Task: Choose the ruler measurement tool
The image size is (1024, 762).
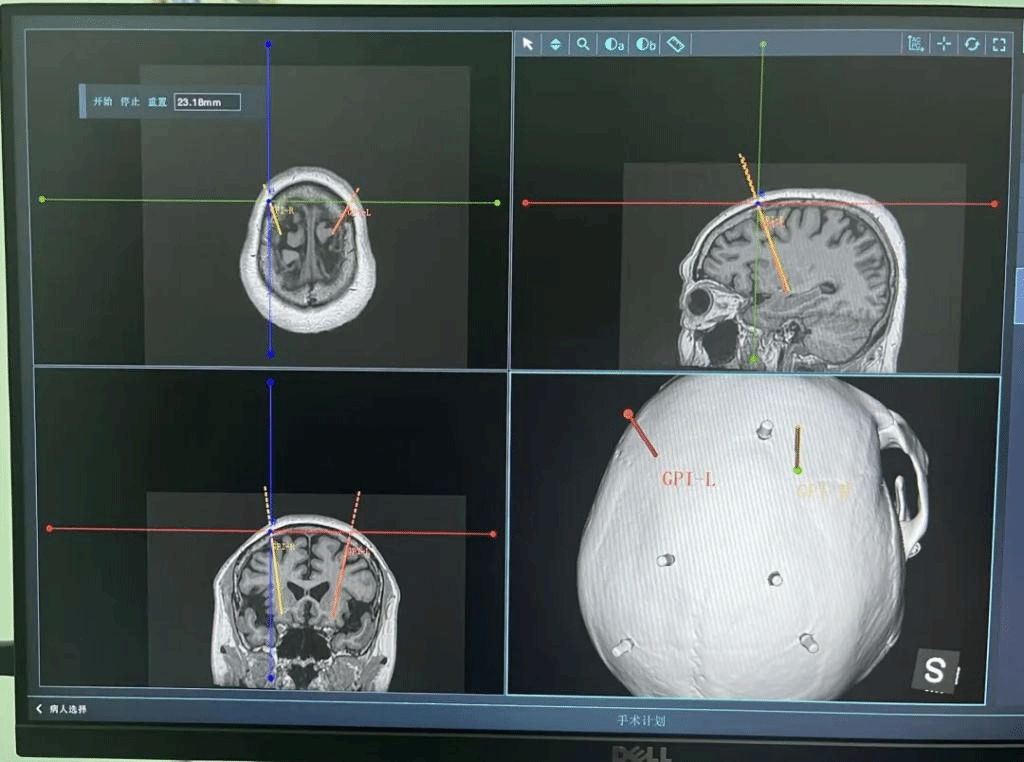Action: click(676, 44)
